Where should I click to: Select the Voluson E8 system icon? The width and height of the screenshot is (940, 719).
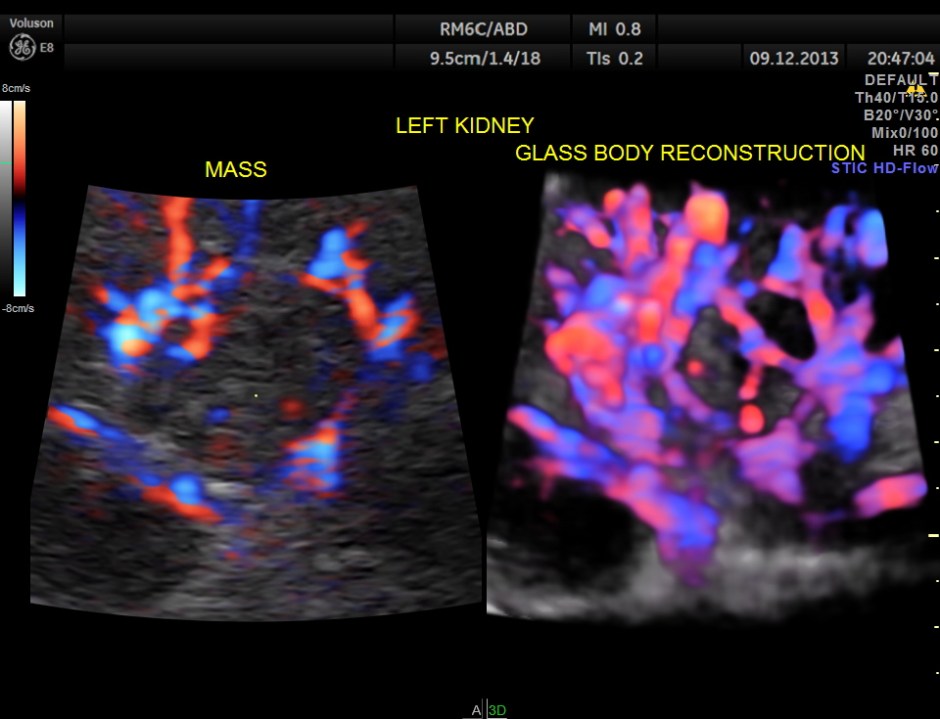(30, 22)
